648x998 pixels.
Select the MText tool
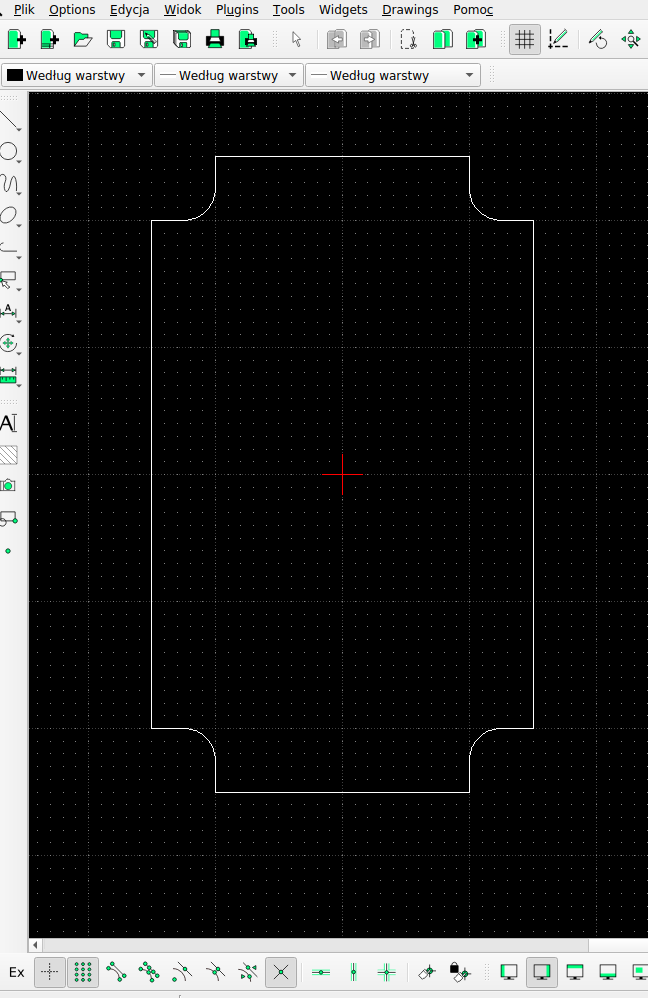tap(9, 423)
